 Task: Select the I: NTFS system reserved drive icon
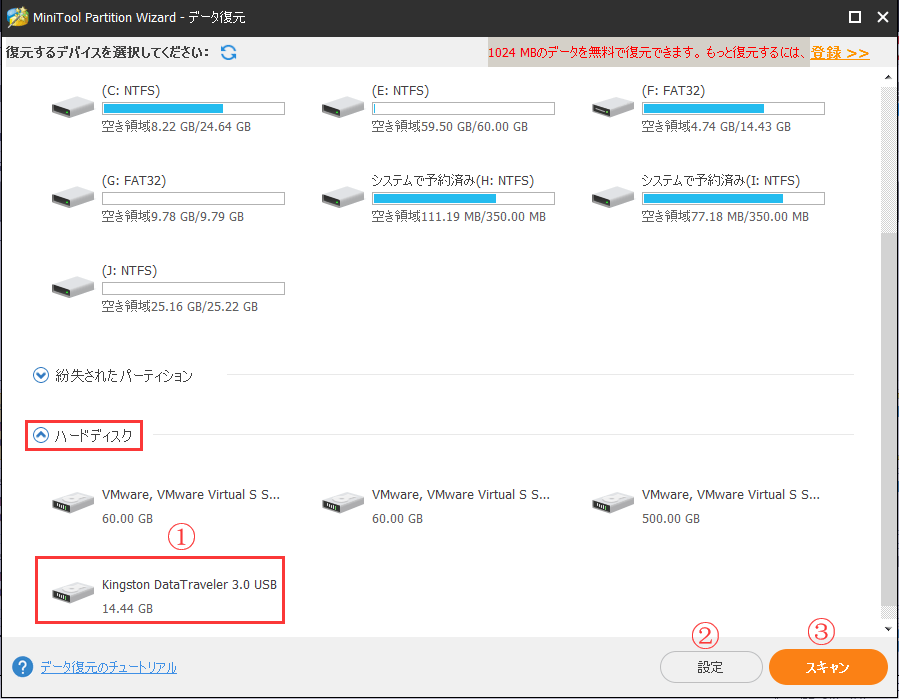tap(613, 197)
